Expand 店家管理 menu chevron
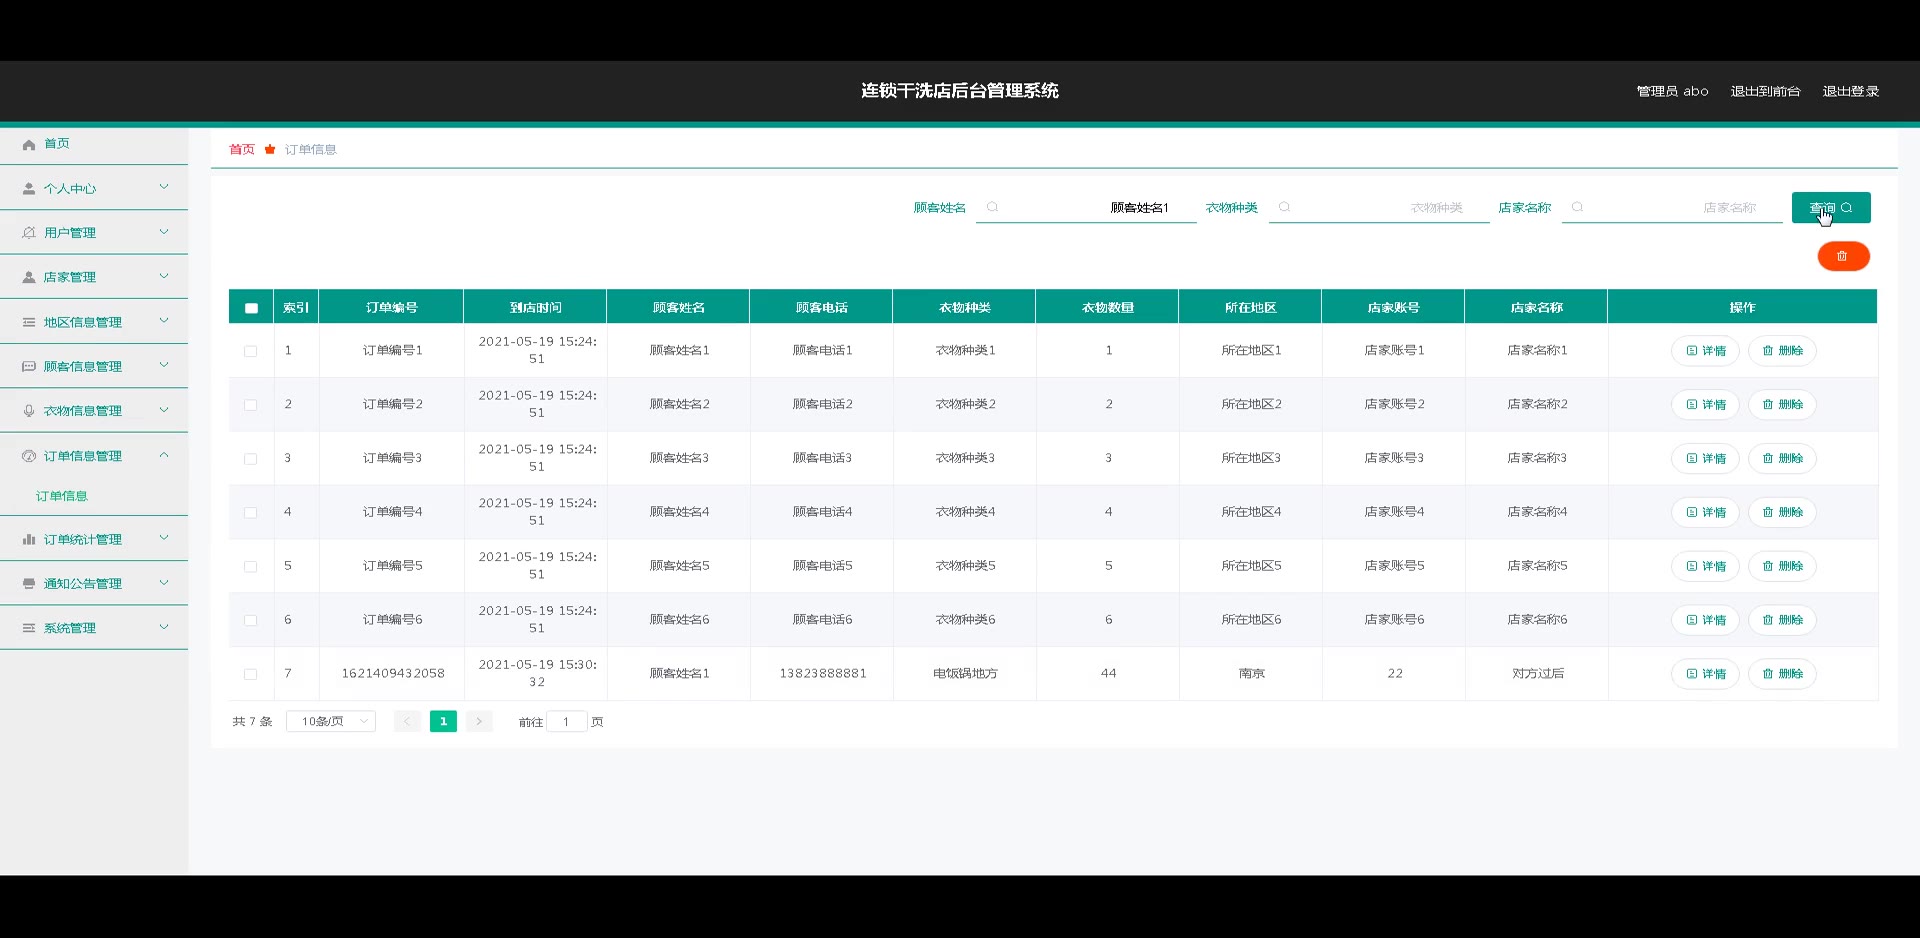Image resolution: width=1920 pixels, height=938 pixels. tap(164, 276)
